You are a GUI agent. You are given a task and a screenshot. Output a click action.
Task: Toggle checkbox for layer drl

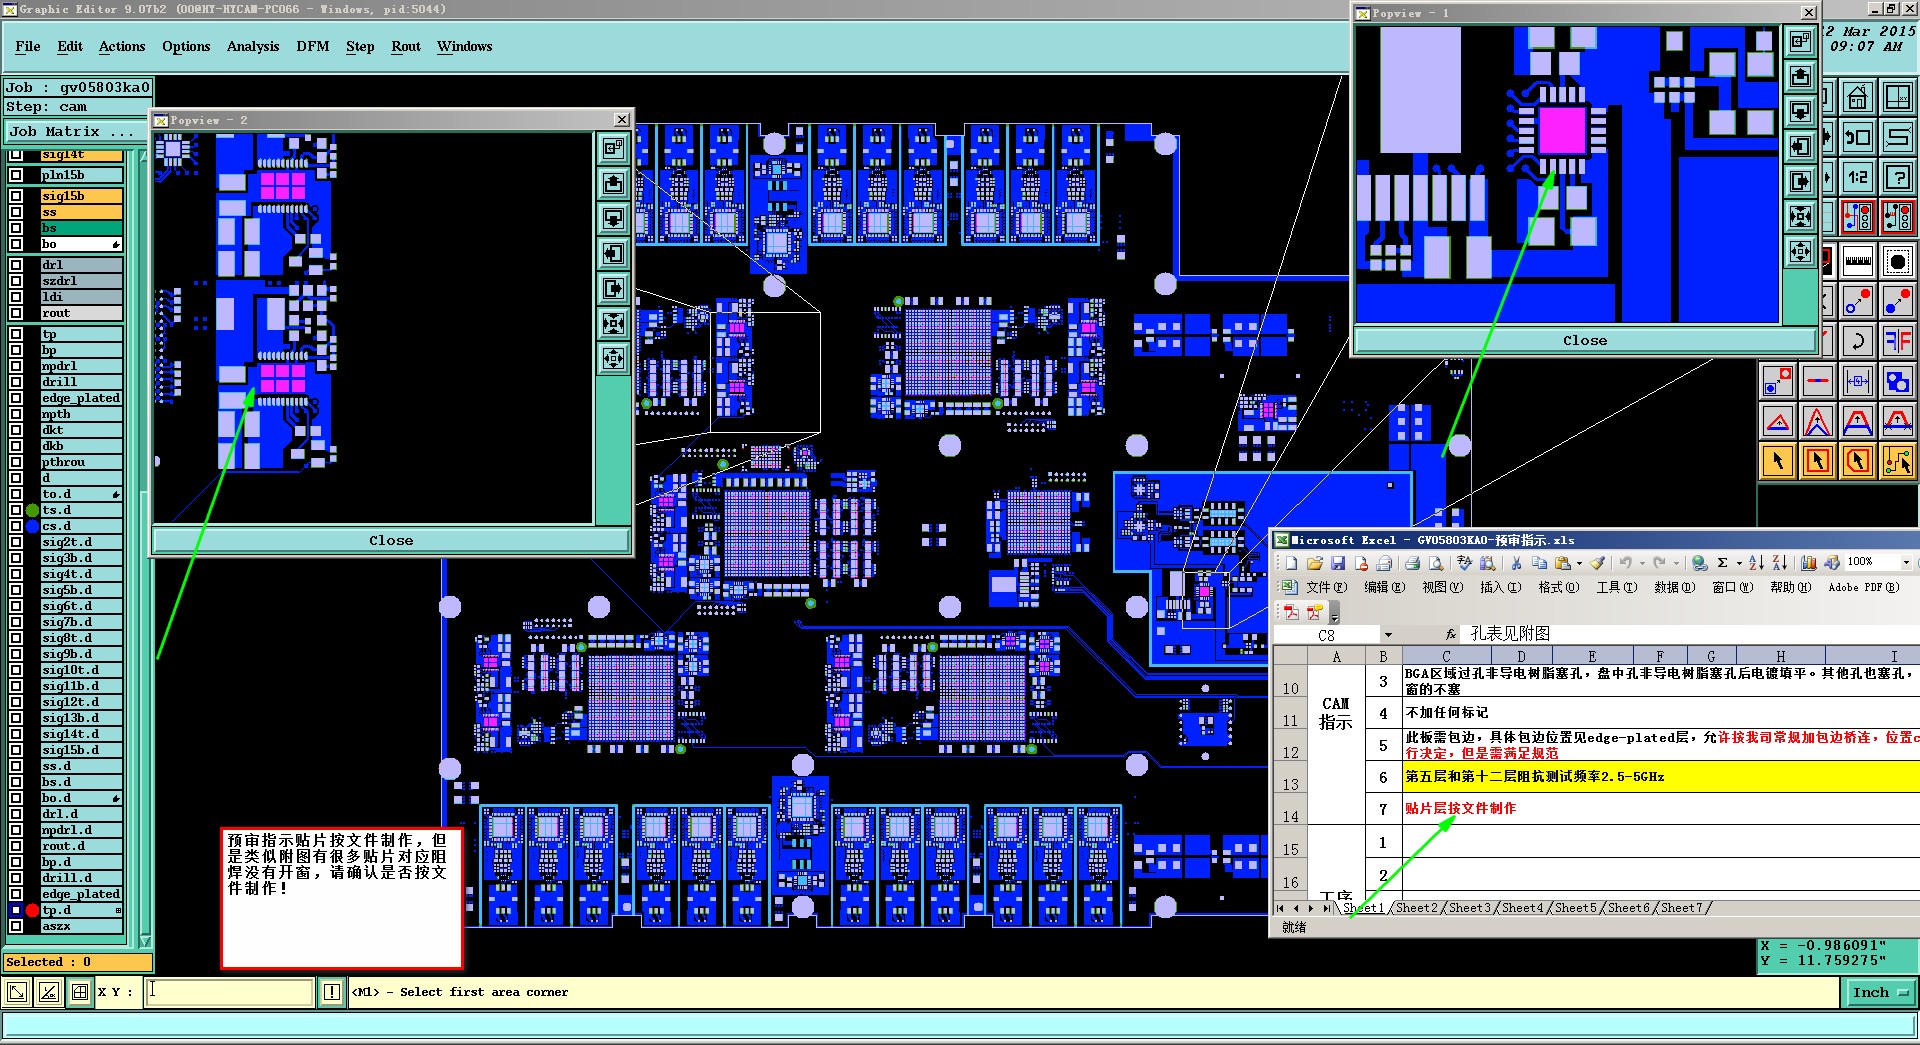coord(16,265)
